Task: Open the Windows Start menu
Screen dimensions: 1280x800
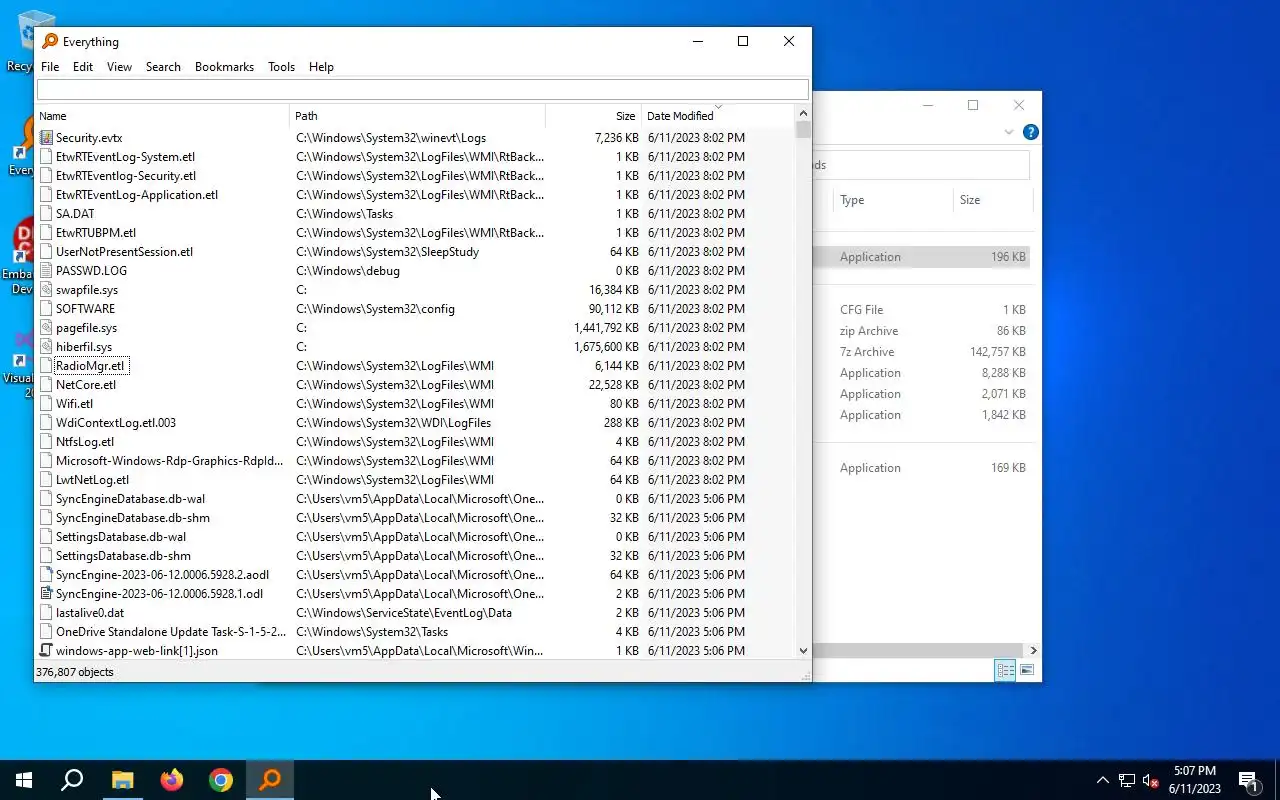Action: (x=24, y=780)
